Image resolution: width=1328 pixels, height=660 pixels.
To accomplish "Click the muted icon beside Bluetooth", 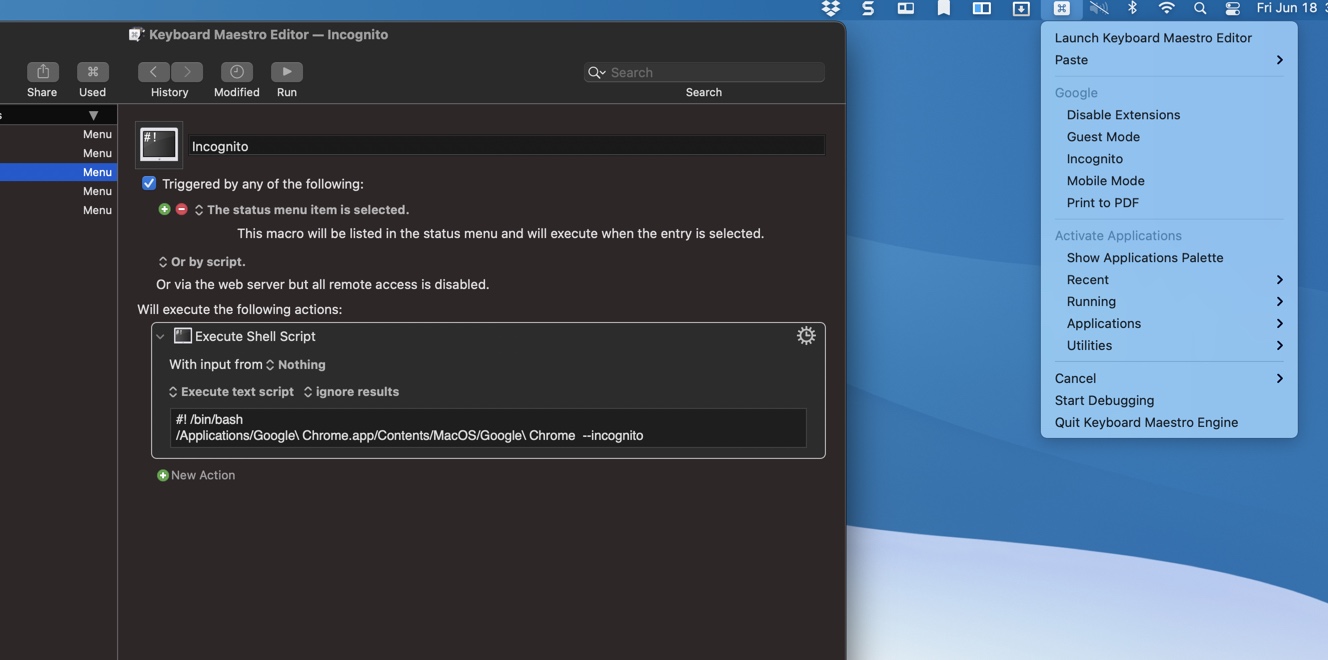I will coord(1098,8).
